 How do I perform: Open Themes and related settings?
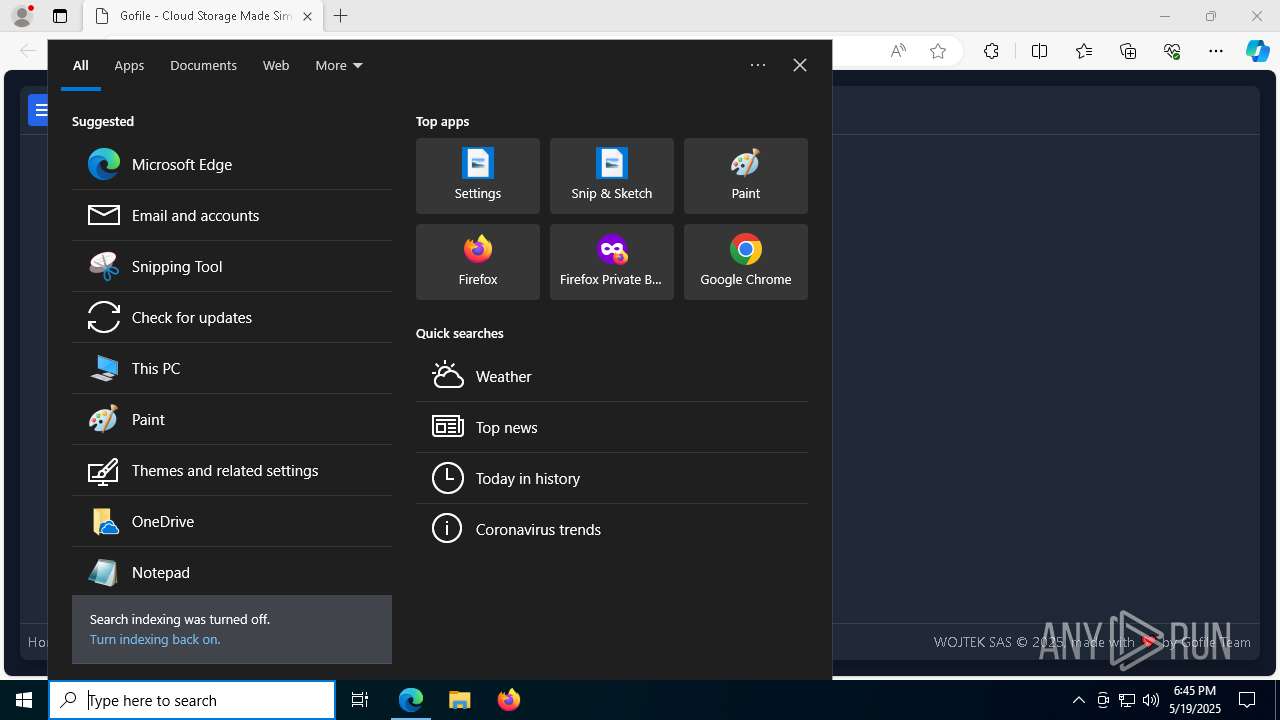[232, 470]
